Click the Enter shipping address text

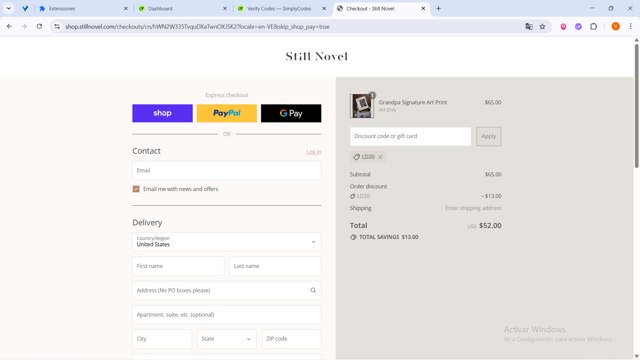point(473,208)
